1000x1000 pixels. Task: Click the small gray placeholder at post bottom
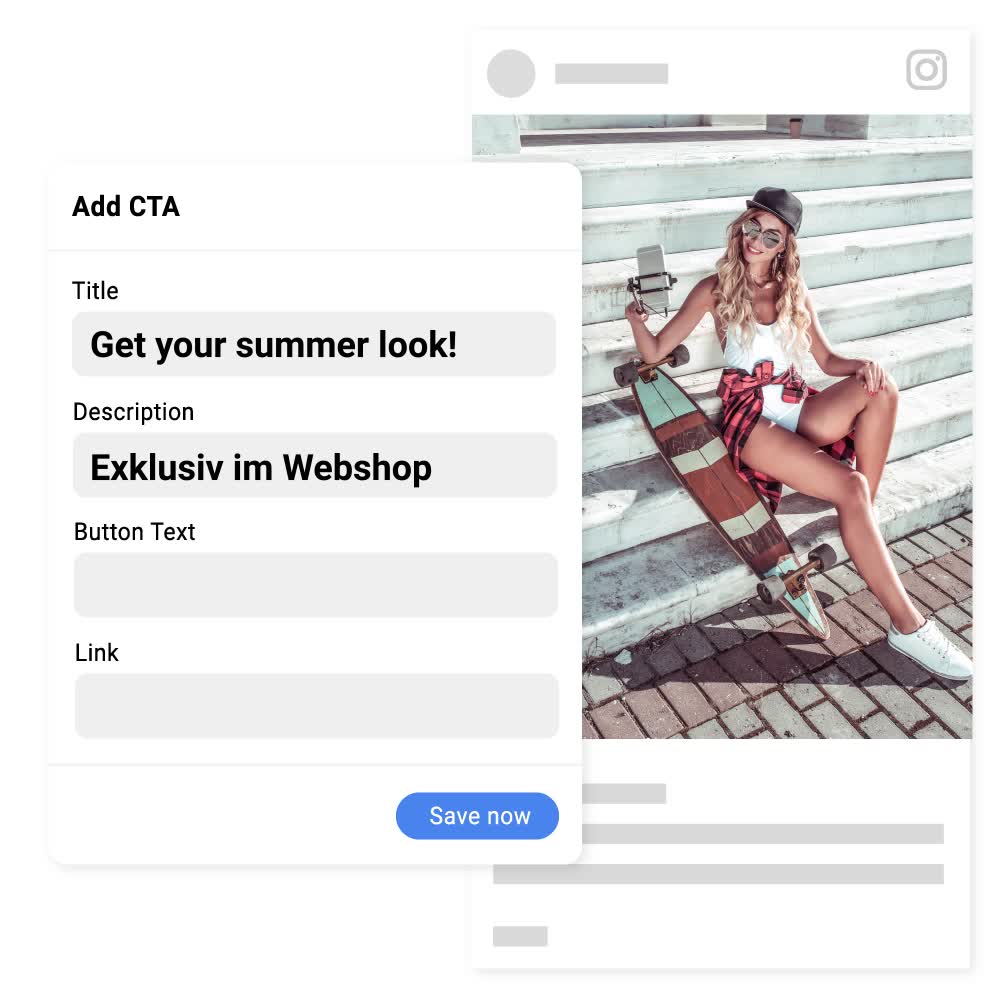pos(520,936)
